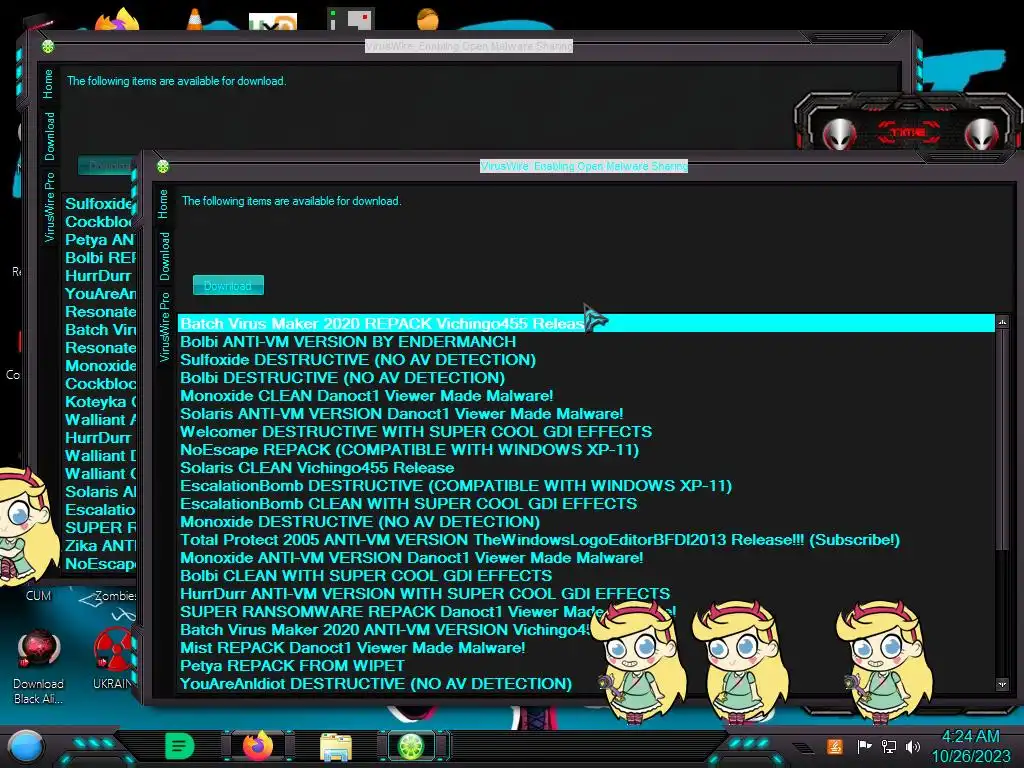This screenshot has height=768, width=1024.
Task: Select 'Sulfoxide' row in back window list
Action: click(x=99, y=204)
